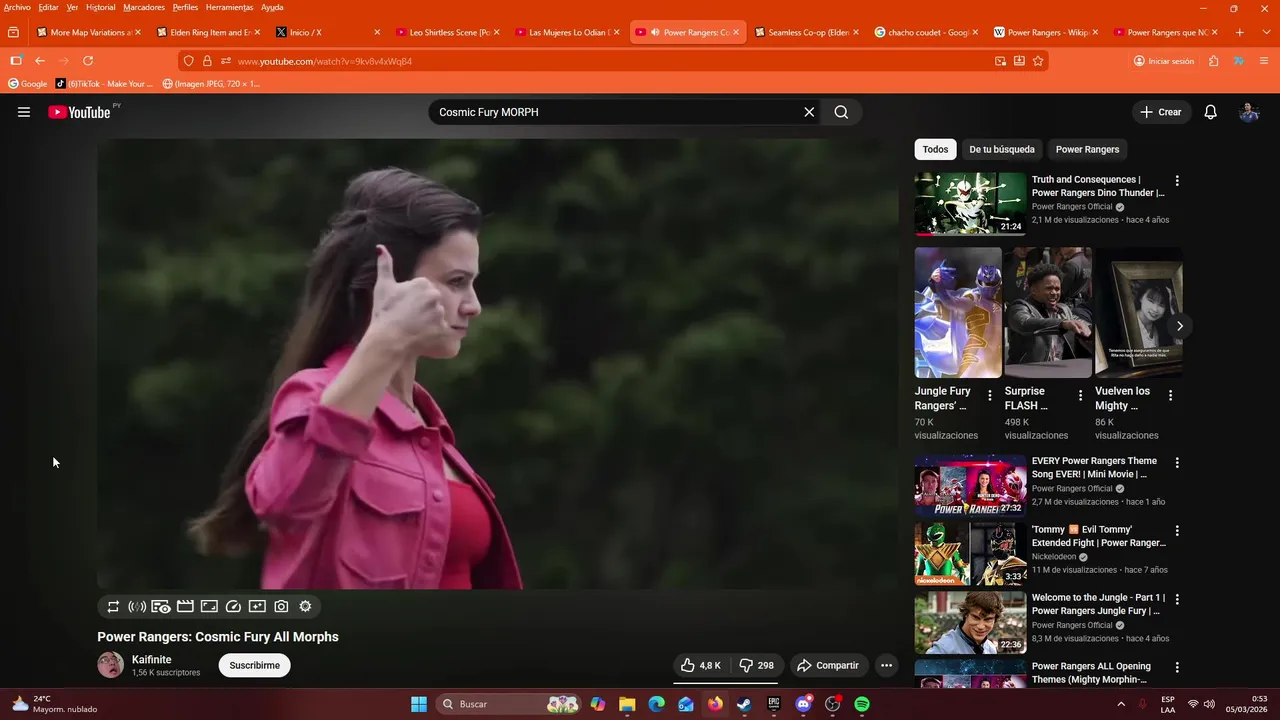Open the enhancer settings gear icon
The height and width of the screenshot is (720, 1280).
coord(305,606)
